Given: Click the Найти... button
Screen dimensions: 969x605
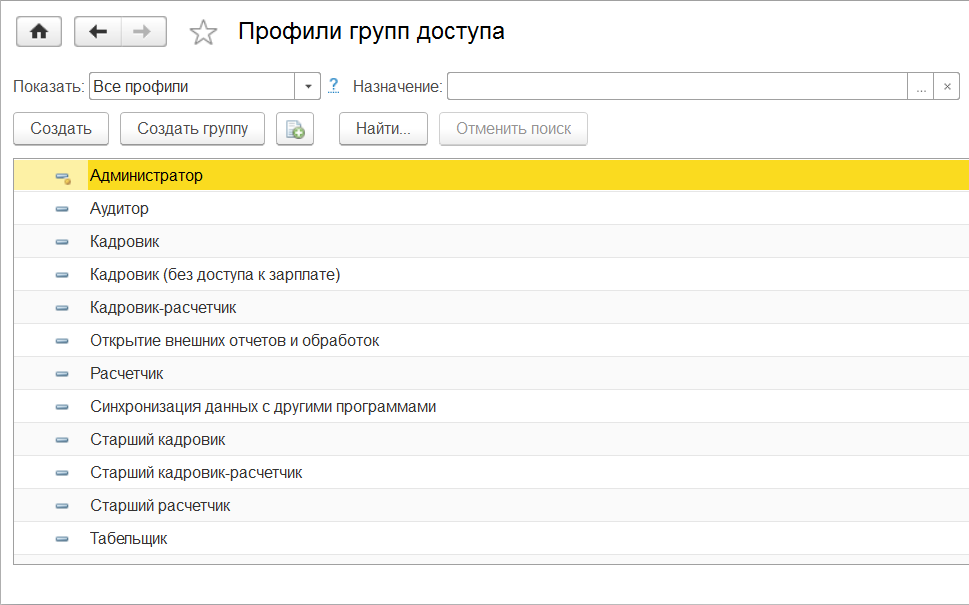Looking at the screenshot, I should (383, 129).
